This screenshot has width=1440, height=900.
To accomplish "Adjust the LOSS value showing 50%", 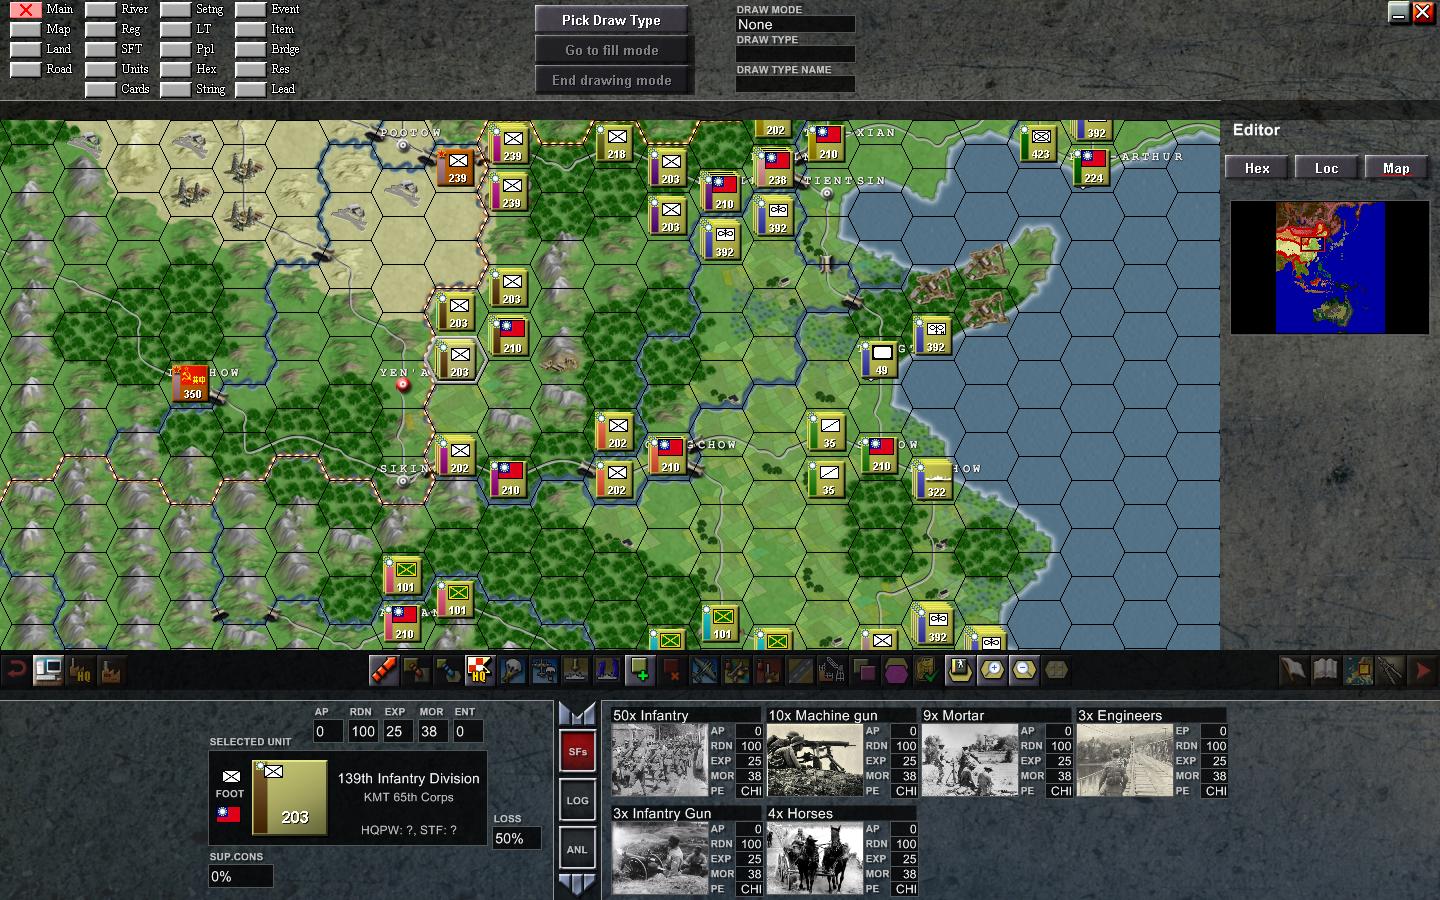I will tap(516, 840).
